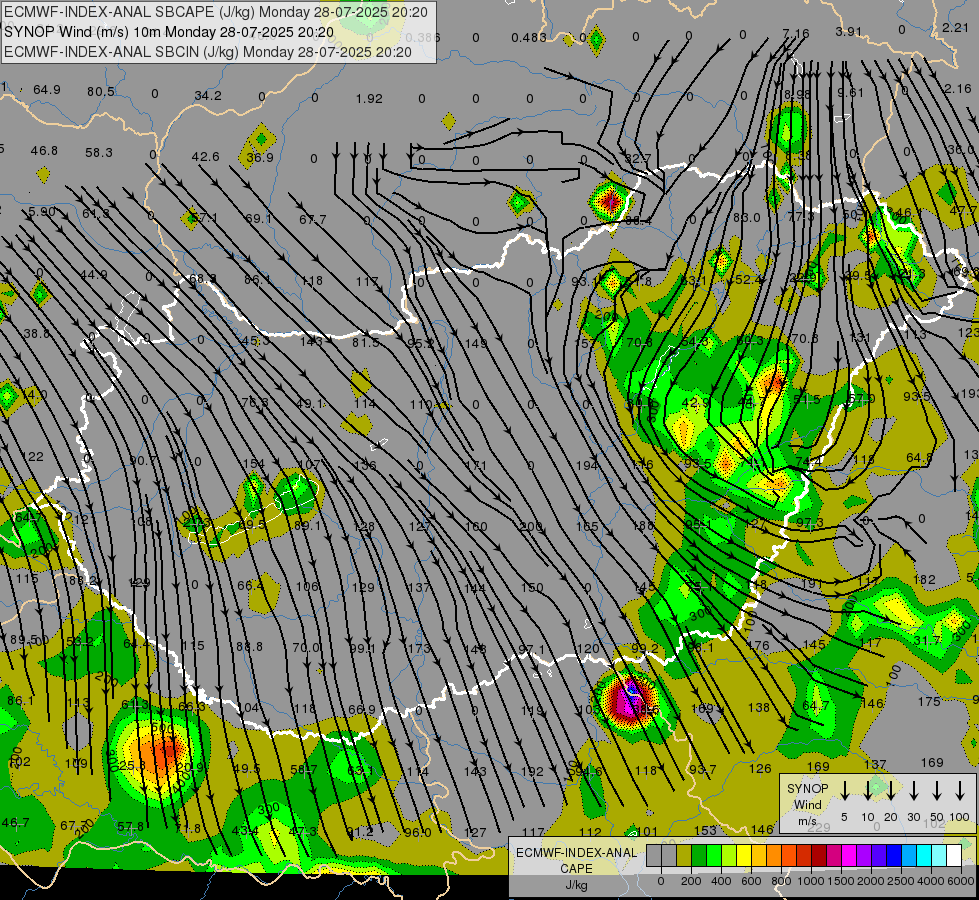Click the 194 CAPE value mid-map
The width and height of the screenshot is (979, 900).
(587, 465)
